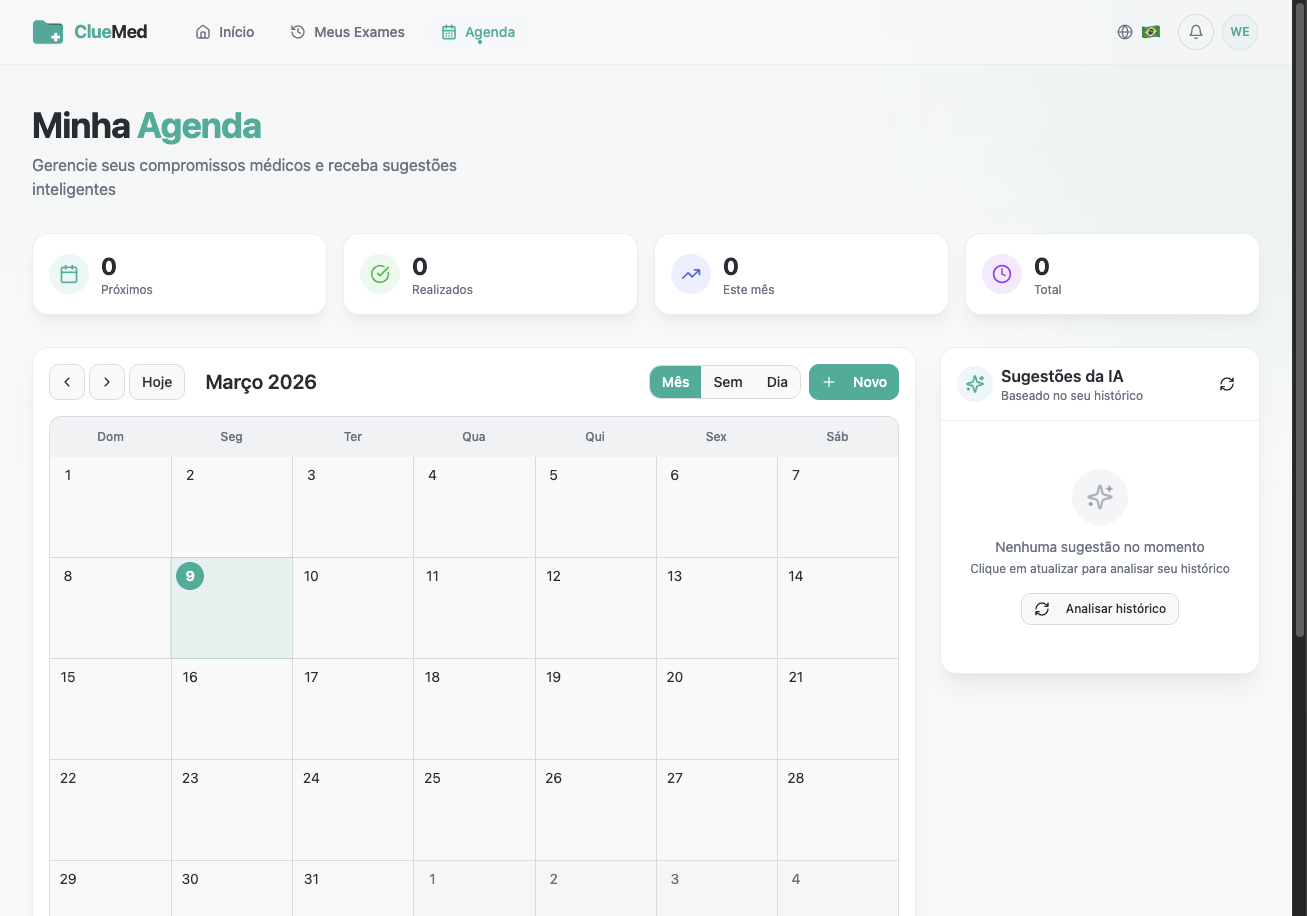Select March 12 on the calendar

pos(595,608)
